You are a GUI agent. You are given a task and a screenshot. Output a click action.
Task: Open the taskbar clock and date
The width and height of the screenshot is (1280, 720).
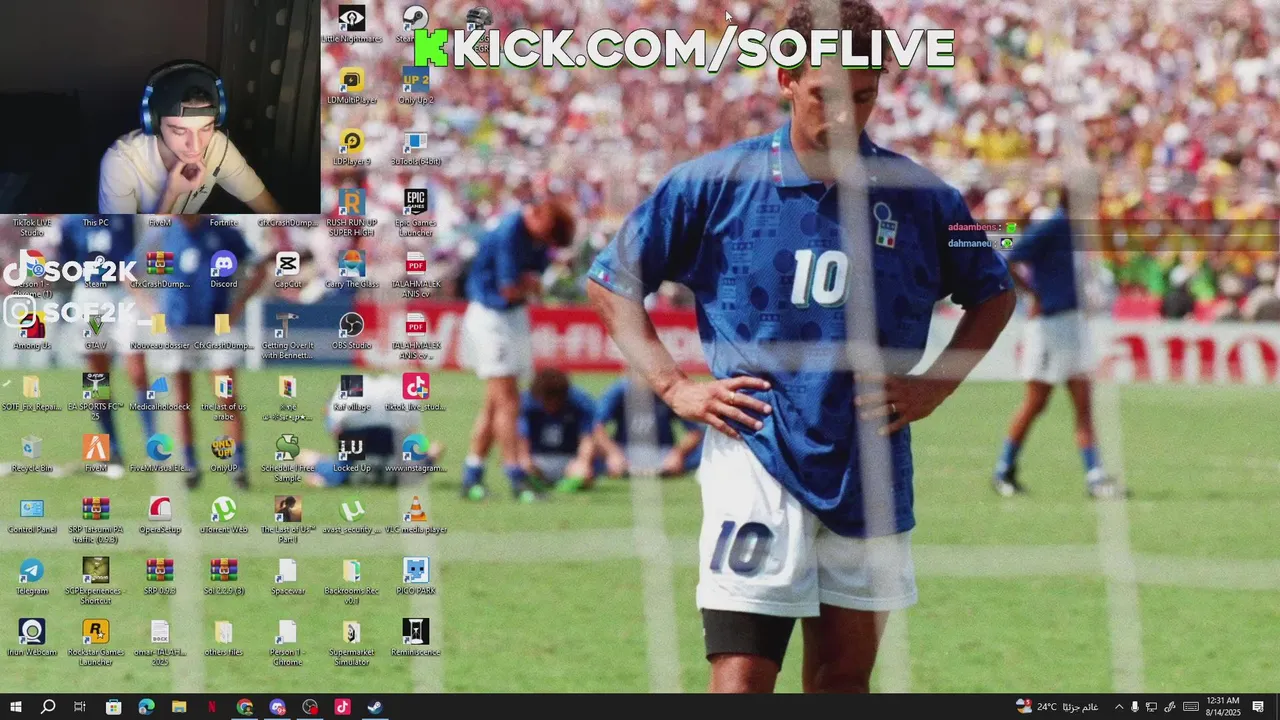(x=1222, y=707)
